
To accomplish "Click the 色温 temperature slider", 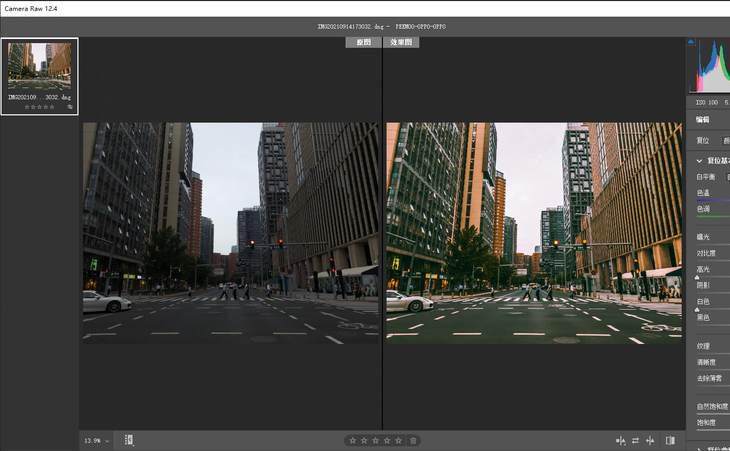I will pyautogui.click(x=713, y=199).
